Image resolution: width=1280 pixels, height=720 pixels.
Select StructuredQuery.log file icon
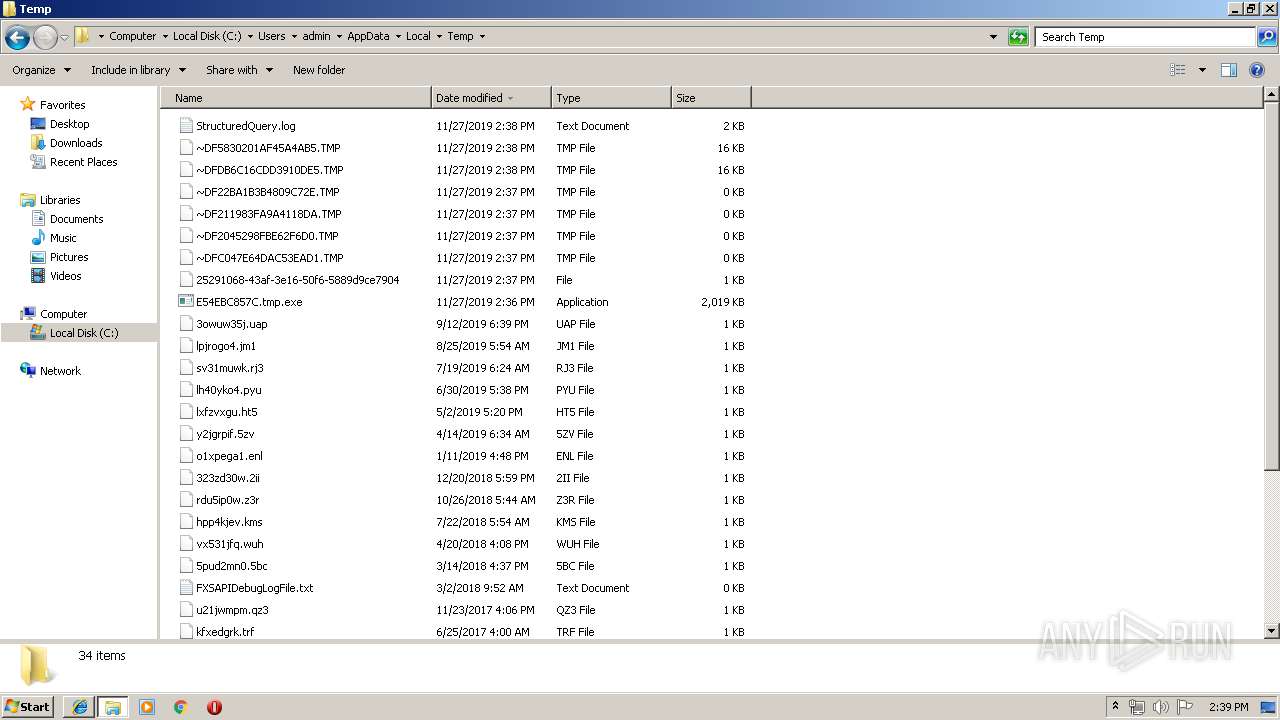click(186, 126)
